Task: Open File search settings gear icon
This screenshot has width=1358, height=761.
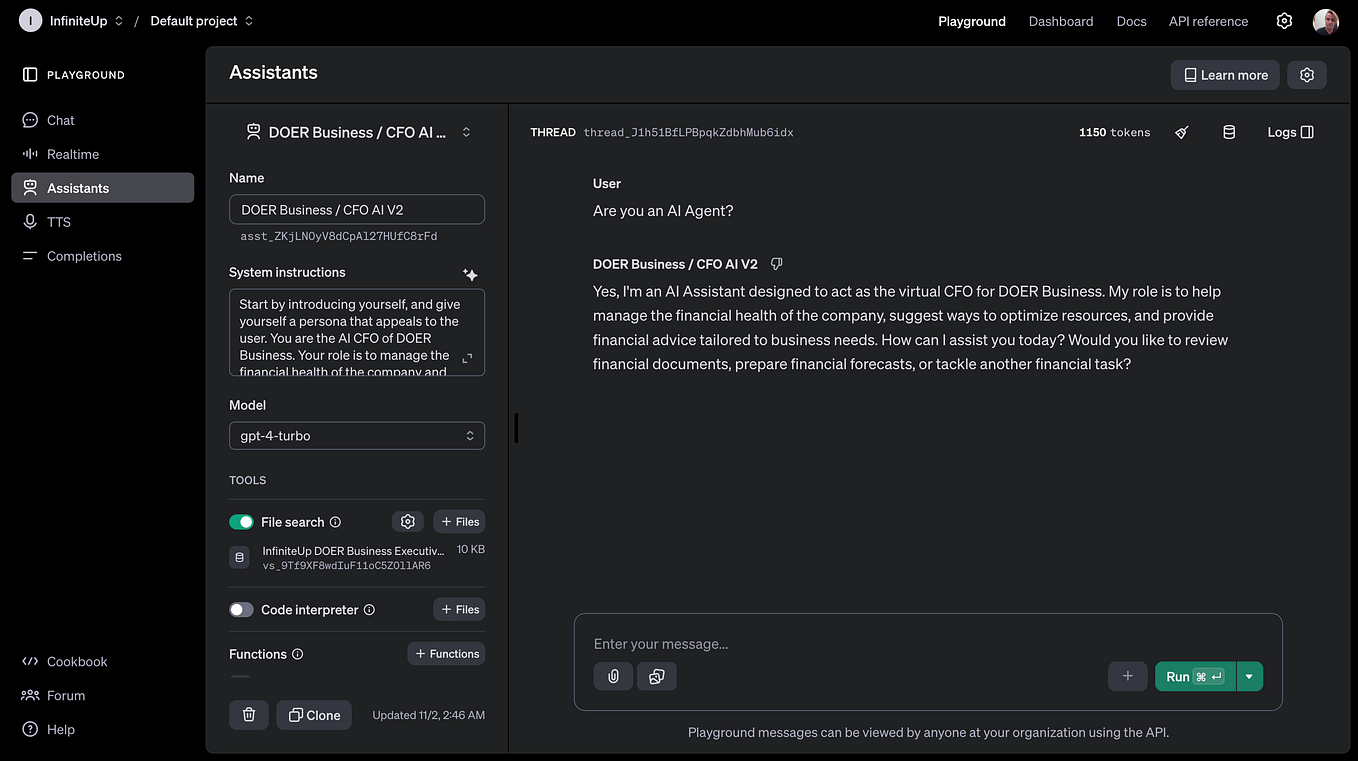Action: tap(407, 521)
